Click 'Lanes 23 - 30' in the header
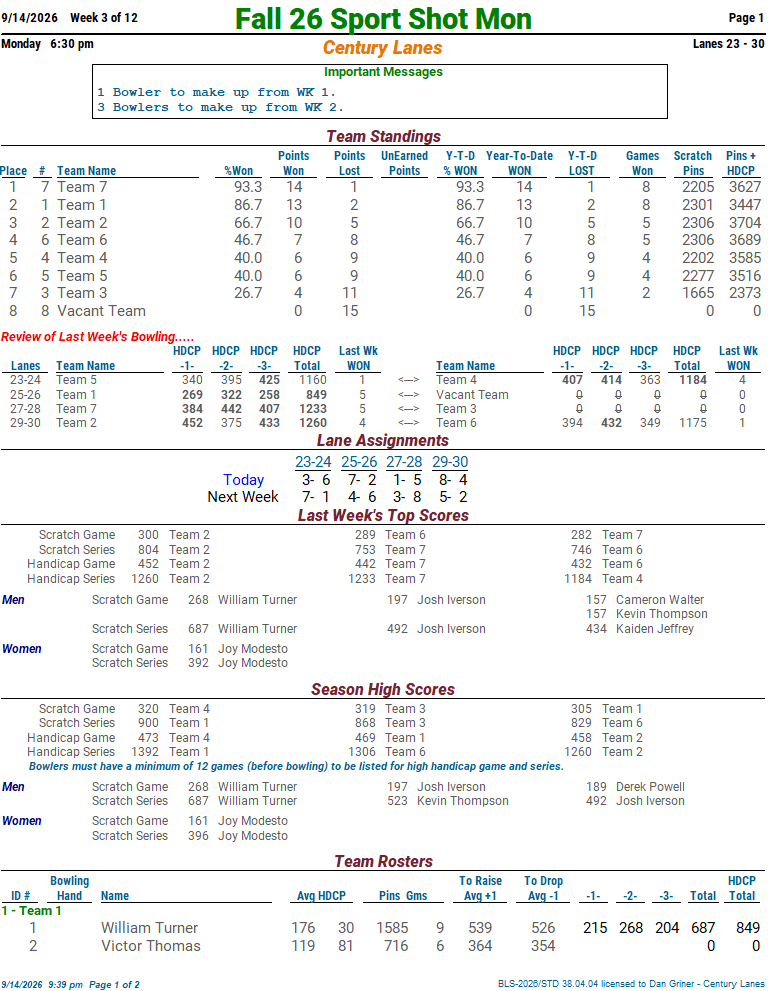The image size is (768, 991). (x=728, y=44)
